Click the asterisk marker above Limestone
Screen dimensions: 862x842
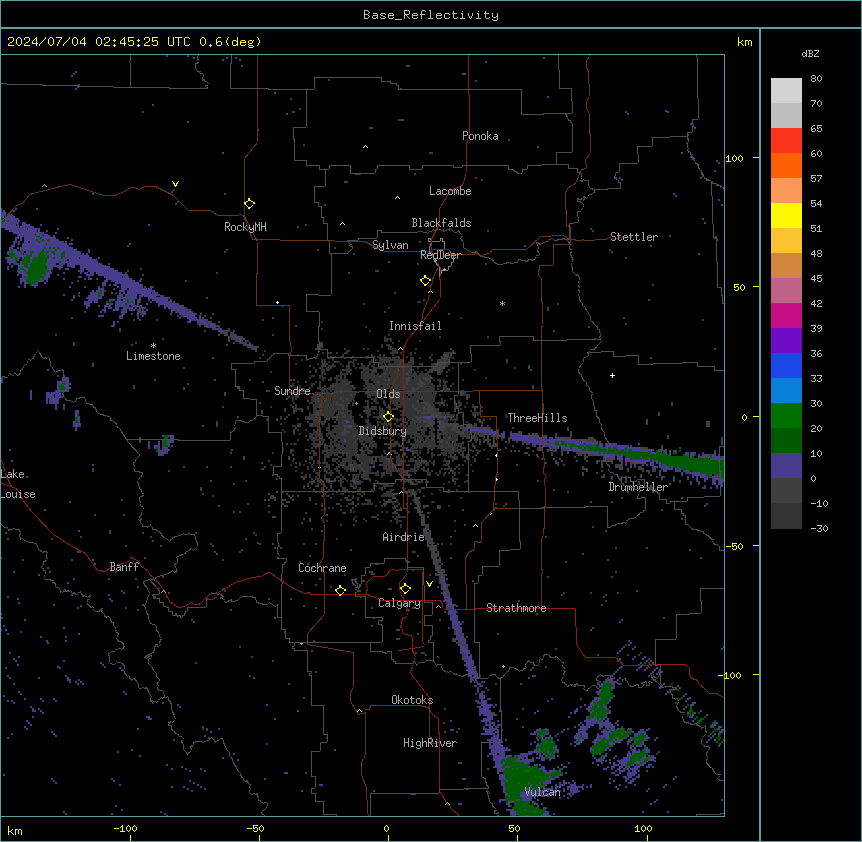point(153,346)
